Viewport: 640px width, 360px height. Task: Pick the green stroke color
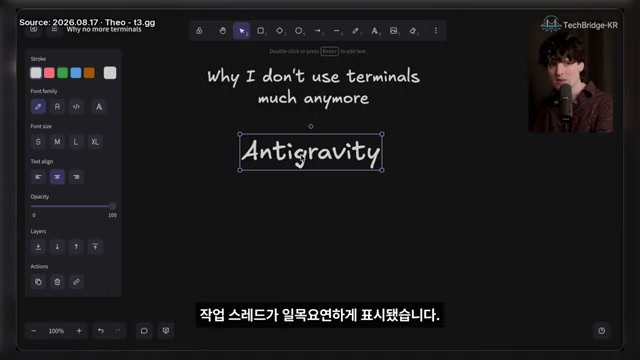coord(62,73)
